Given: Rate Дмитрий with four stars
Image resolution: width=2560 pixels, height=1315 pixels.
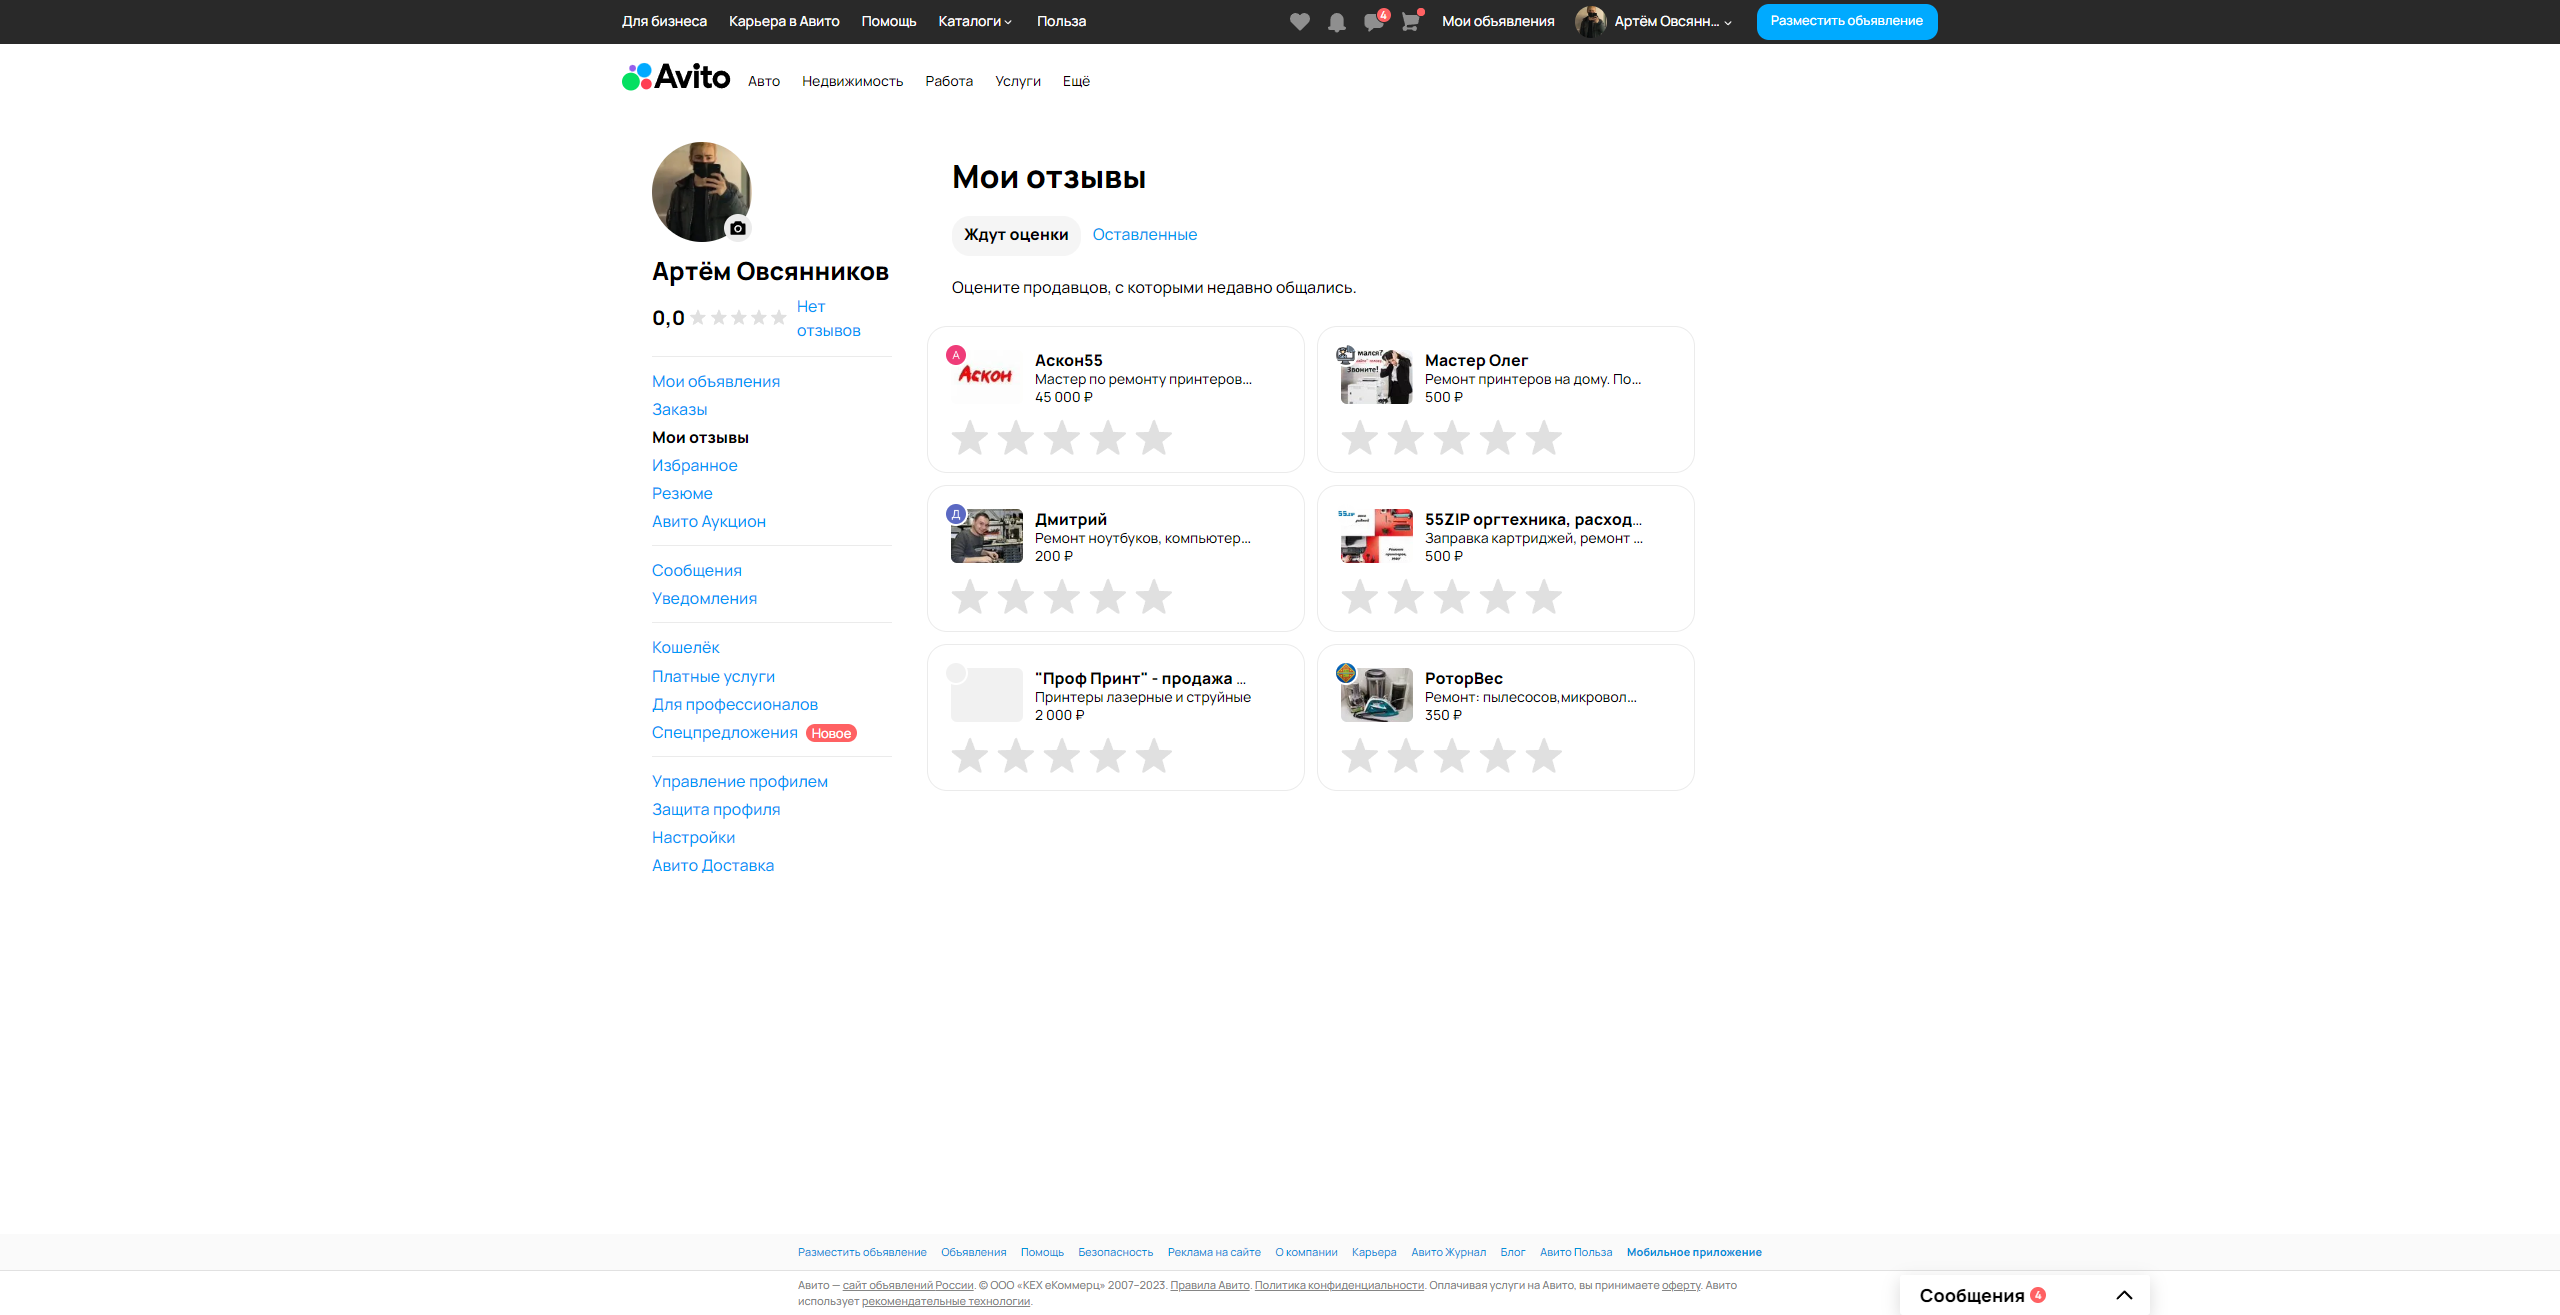Looking at the screenshot, I should 1108,597.
